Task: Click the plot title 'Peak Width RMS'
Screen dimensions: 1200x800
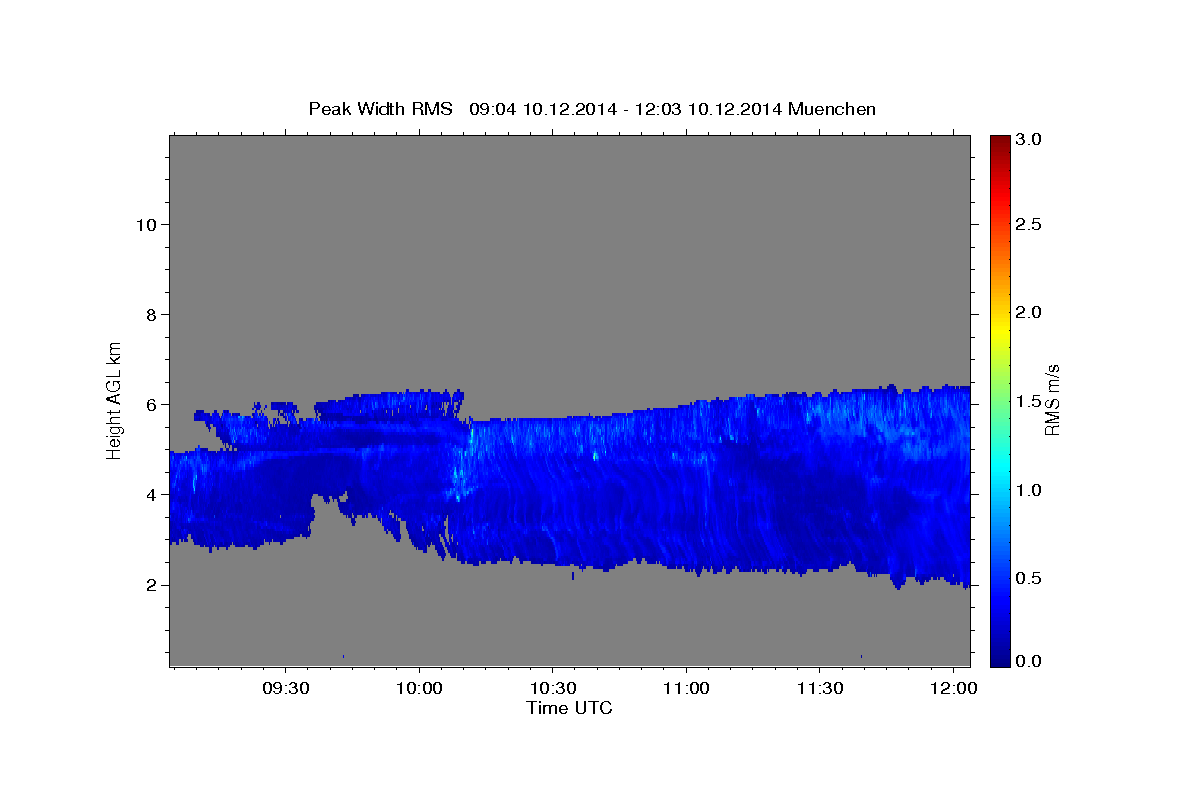Action: (380, 108)
